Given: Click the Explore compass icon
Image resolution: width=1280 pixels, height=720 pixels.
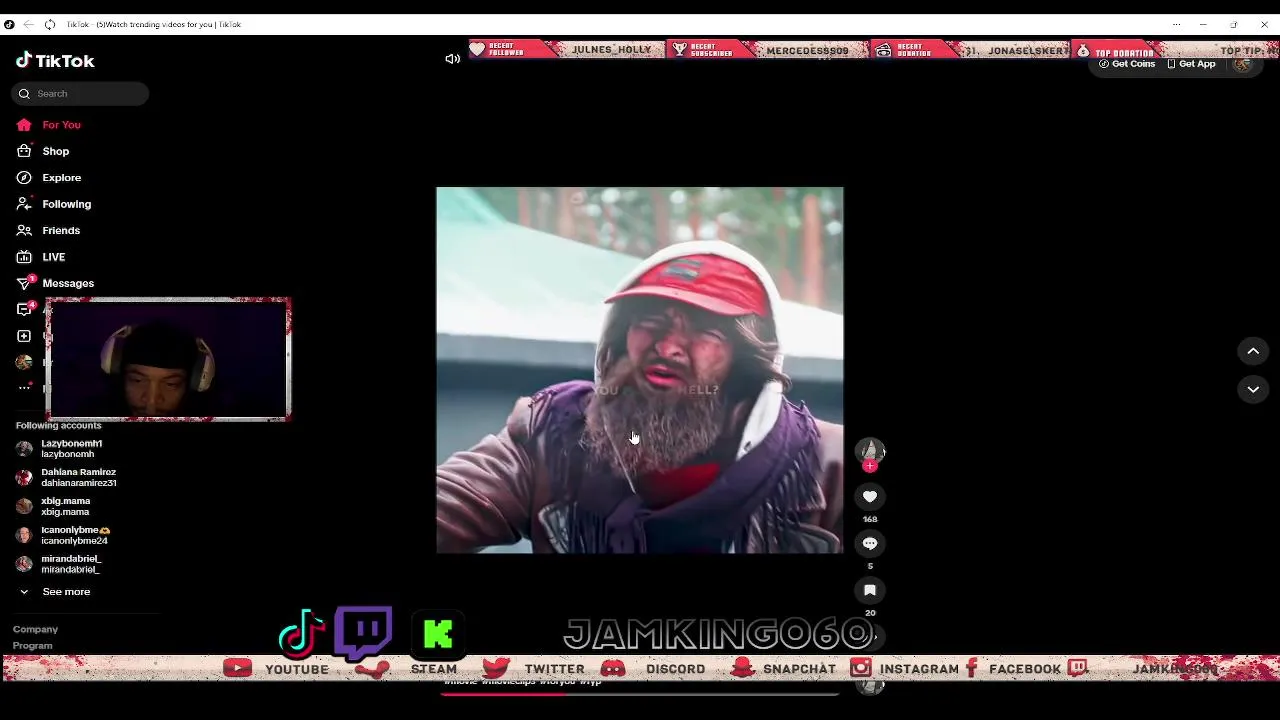Looking at the screenshot, I should point(24,178).
